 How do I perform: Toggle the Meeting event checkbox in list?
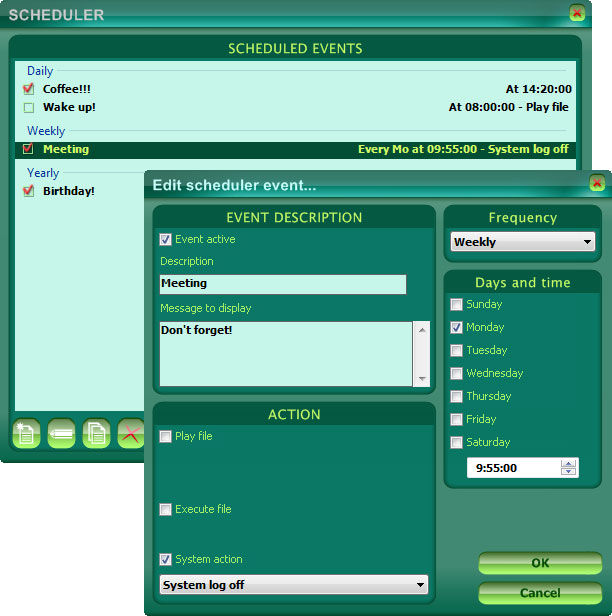(28, 149)
